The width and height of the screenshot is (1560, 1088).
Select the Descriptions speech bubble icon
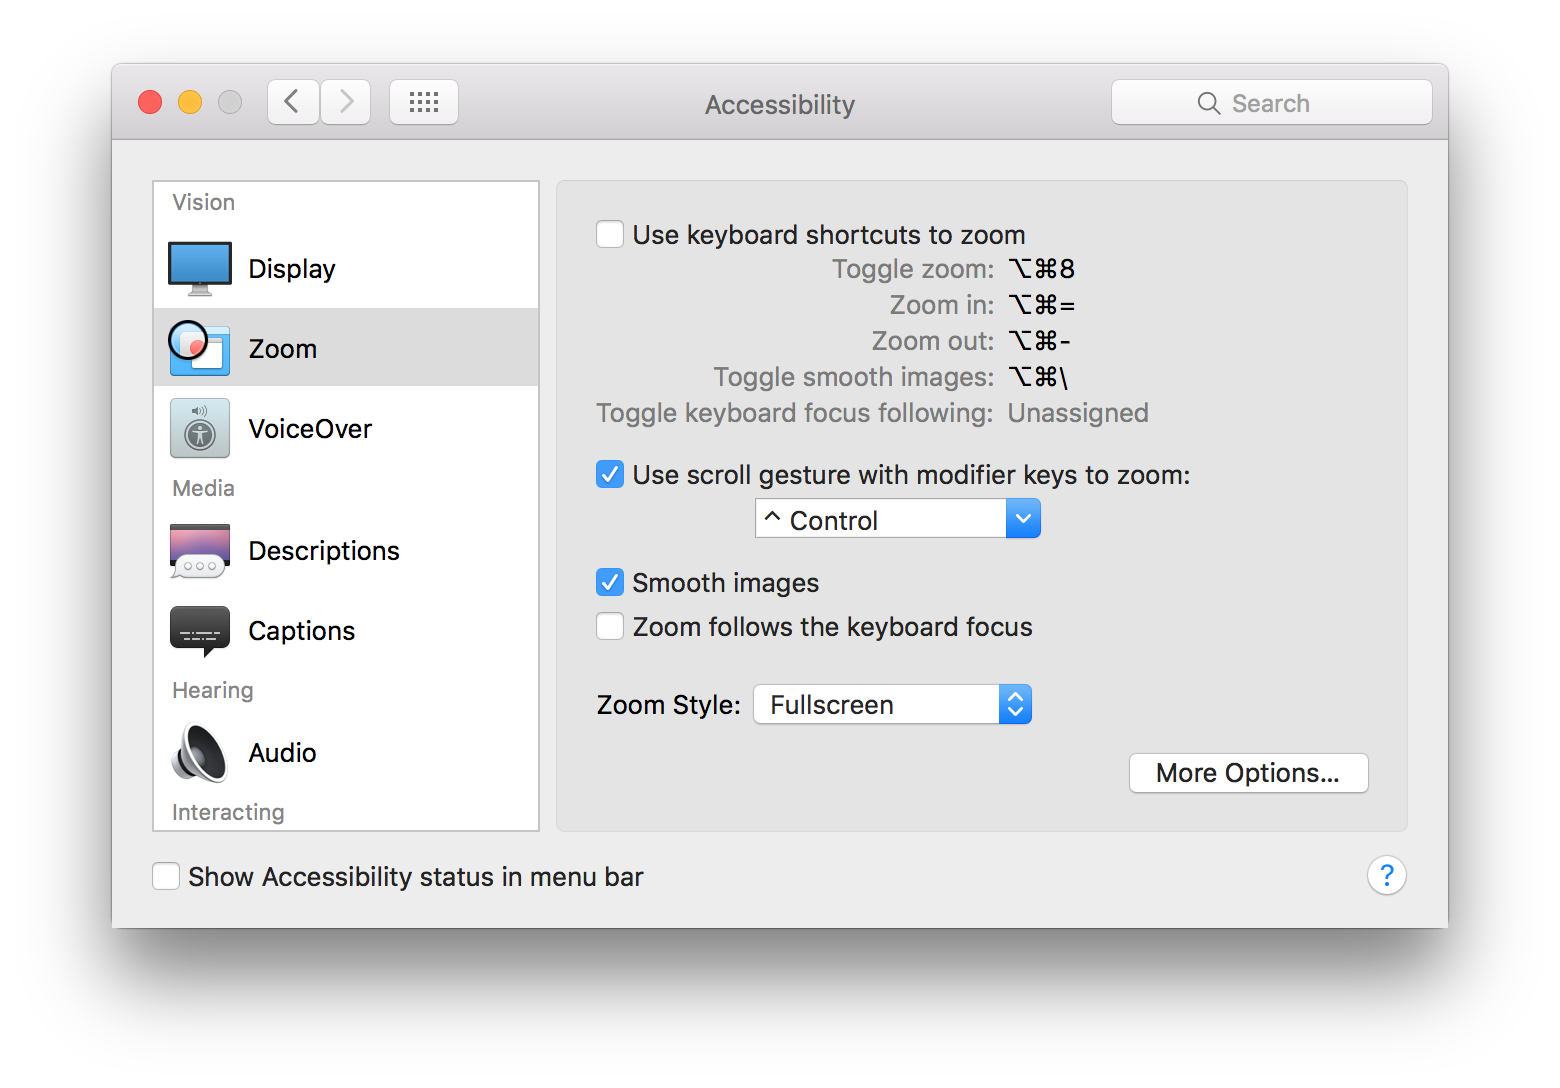click(200, 551)
